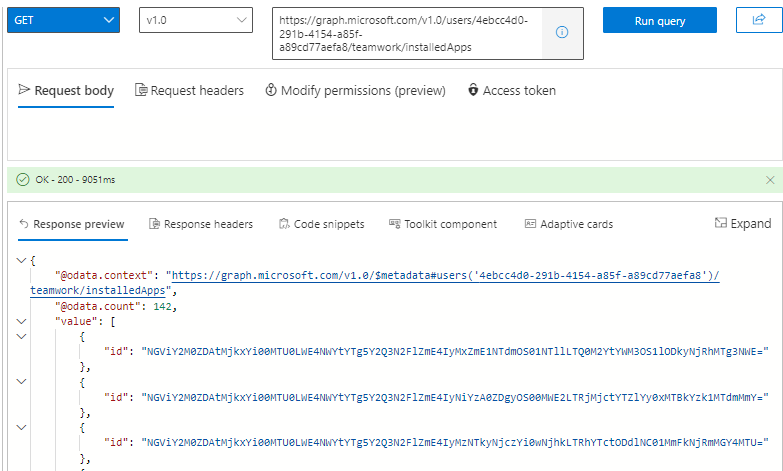Viewport: 783px width, 471px height.
Task: Open the @odata.context metadata URL link
Action: coord(375,283)
